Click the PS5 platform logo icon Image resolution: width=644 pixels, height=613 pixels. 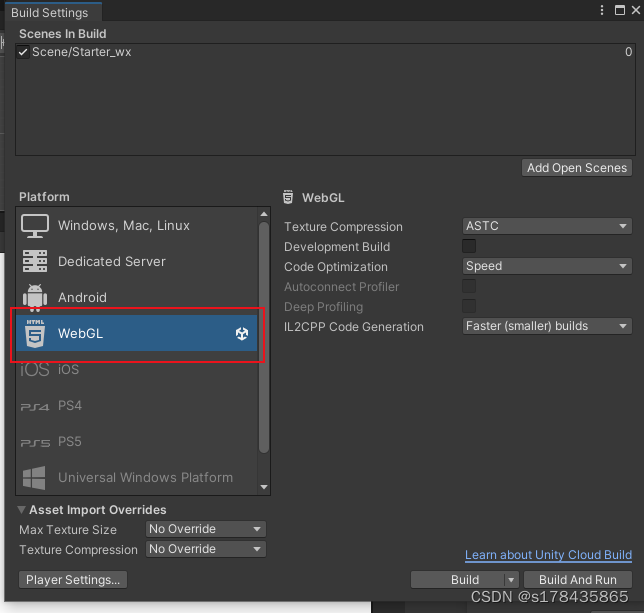pos(35,443)
